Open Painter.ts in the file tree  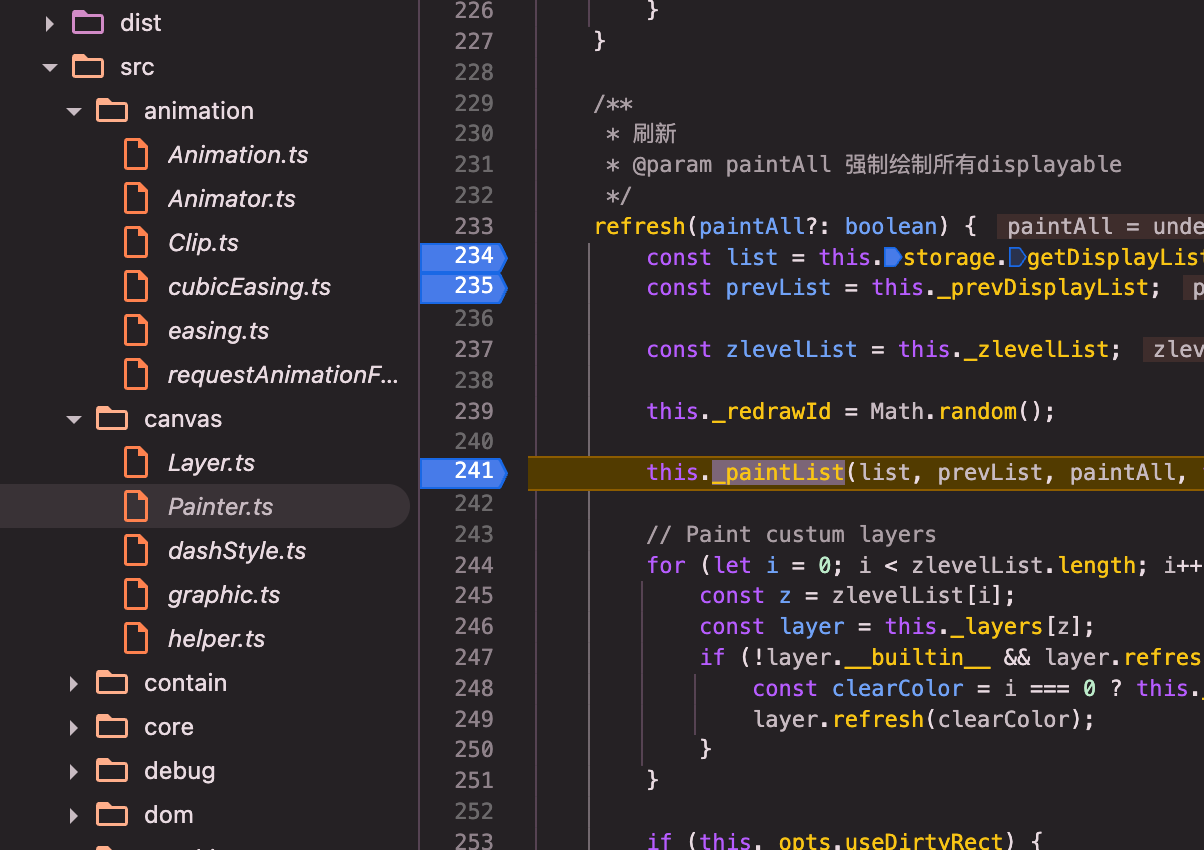coord(220,507)
